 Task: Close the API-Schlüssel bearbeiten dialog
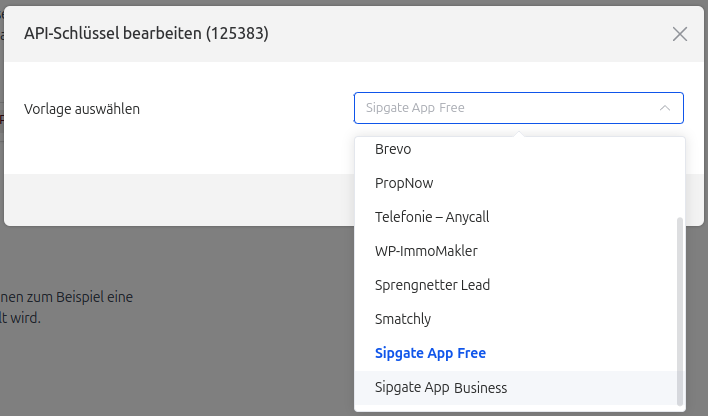coord(680,34)
